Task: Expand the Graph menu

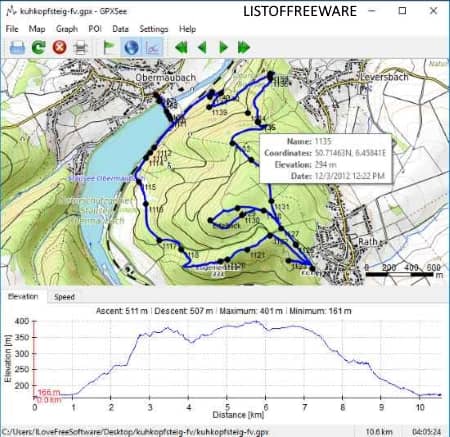Action: tap(67, 29)
